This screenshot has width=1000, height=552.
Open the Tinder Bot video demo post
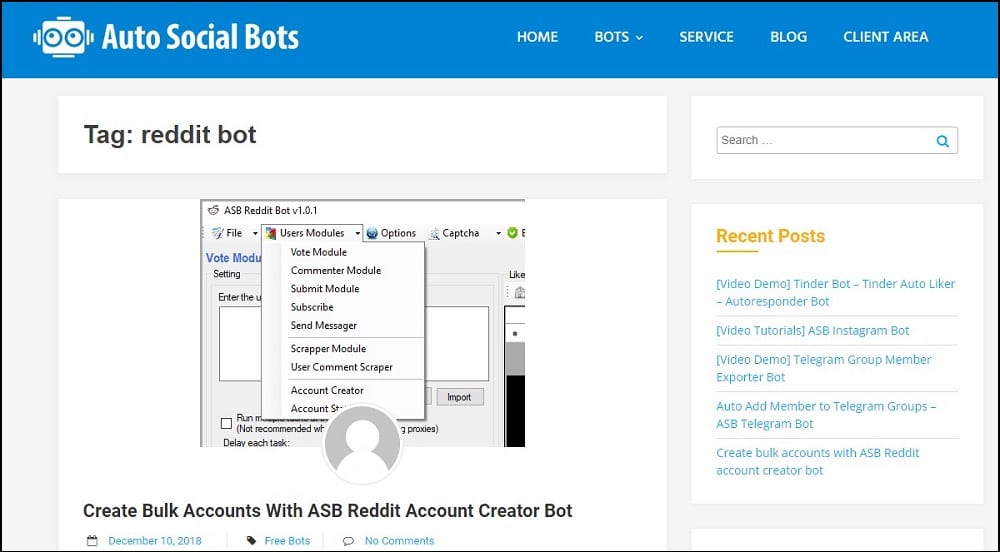tap(835, 293)
